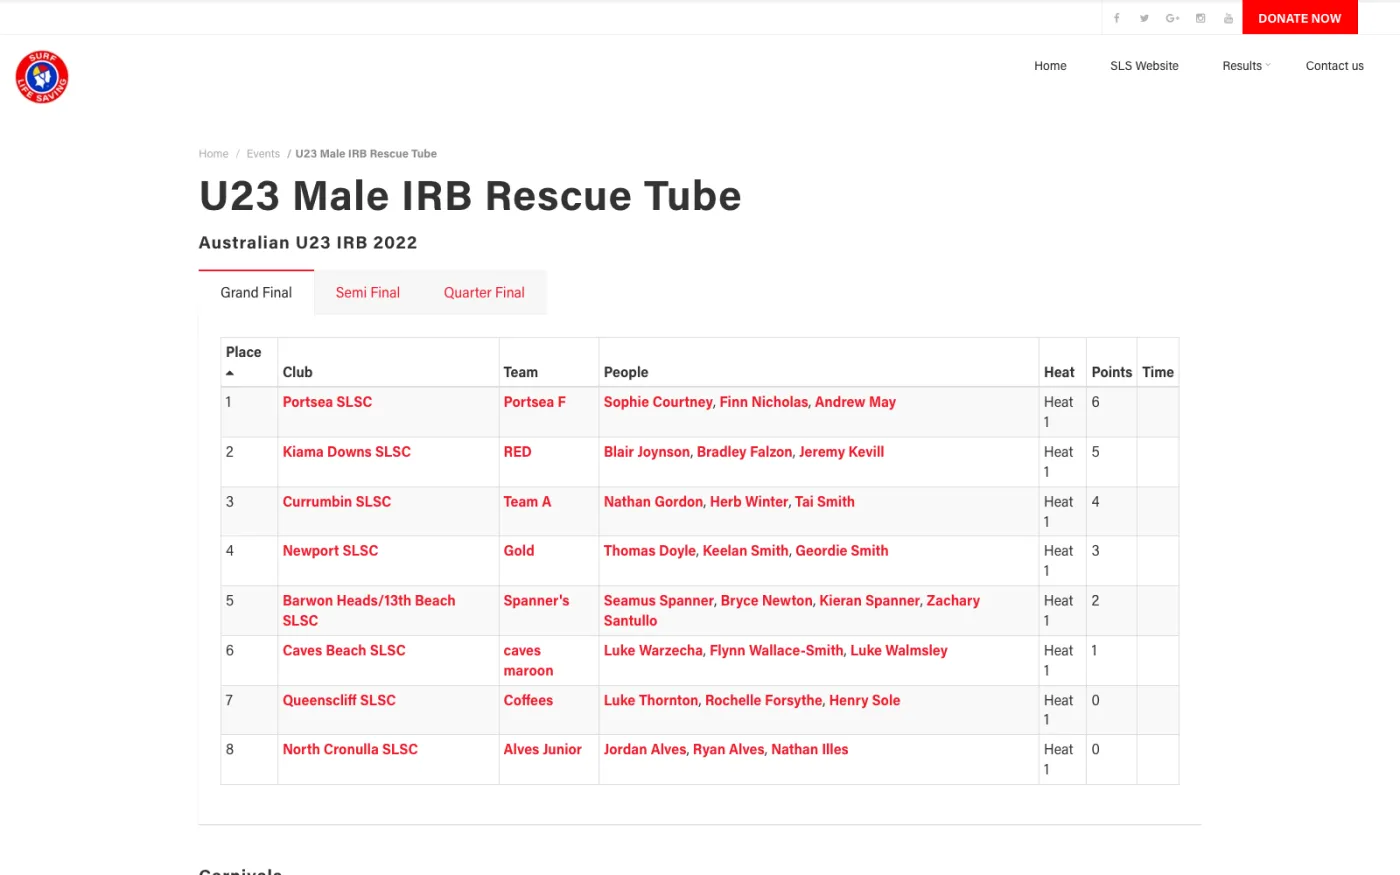Open the RED team link
This screenshot has height=875, width=1400.
(x=517, y=452)
